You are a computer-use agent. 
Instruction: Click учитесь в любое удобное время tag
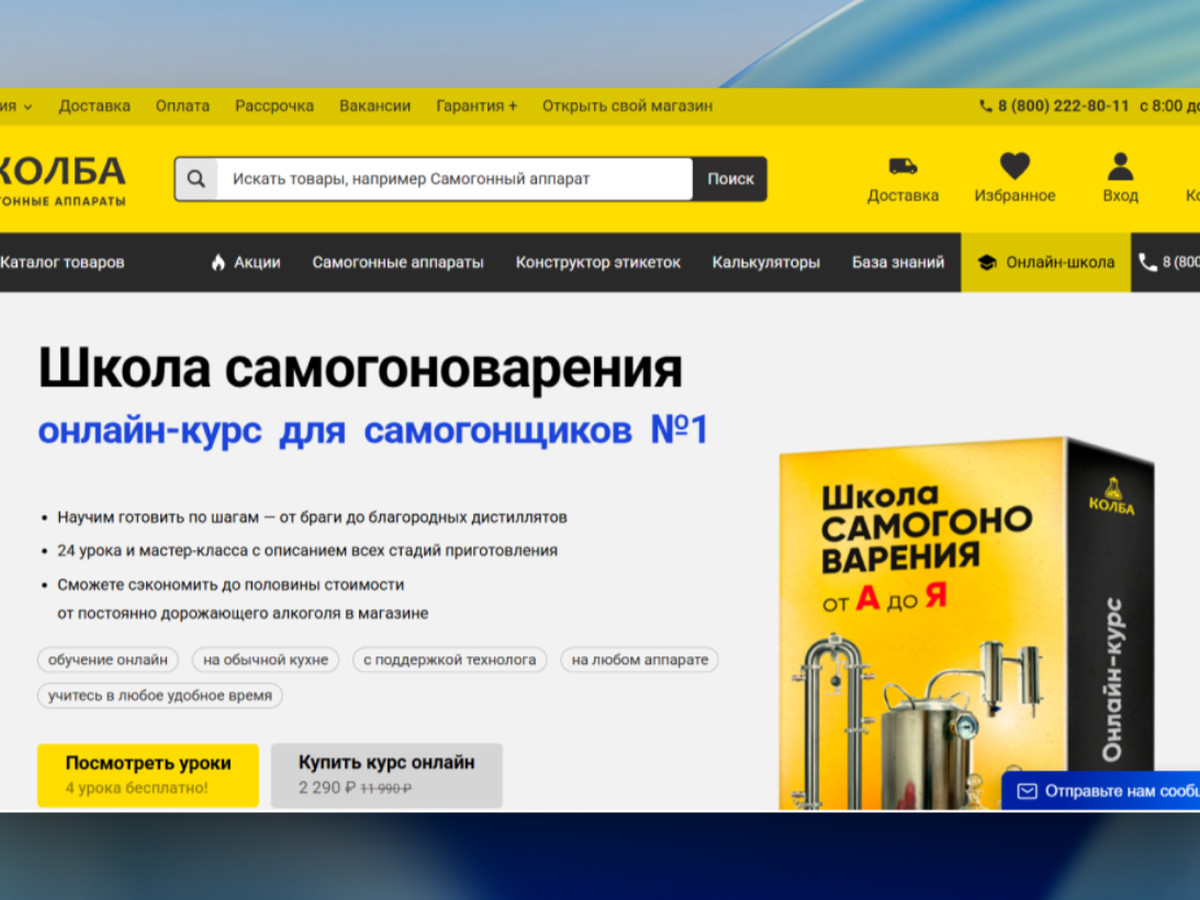[160, 695]
